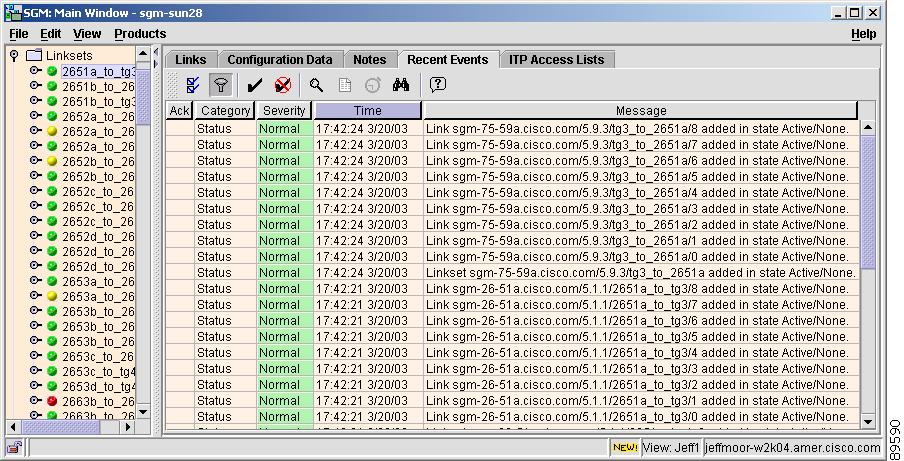Sort by the Ack column header

coord(179,111)
